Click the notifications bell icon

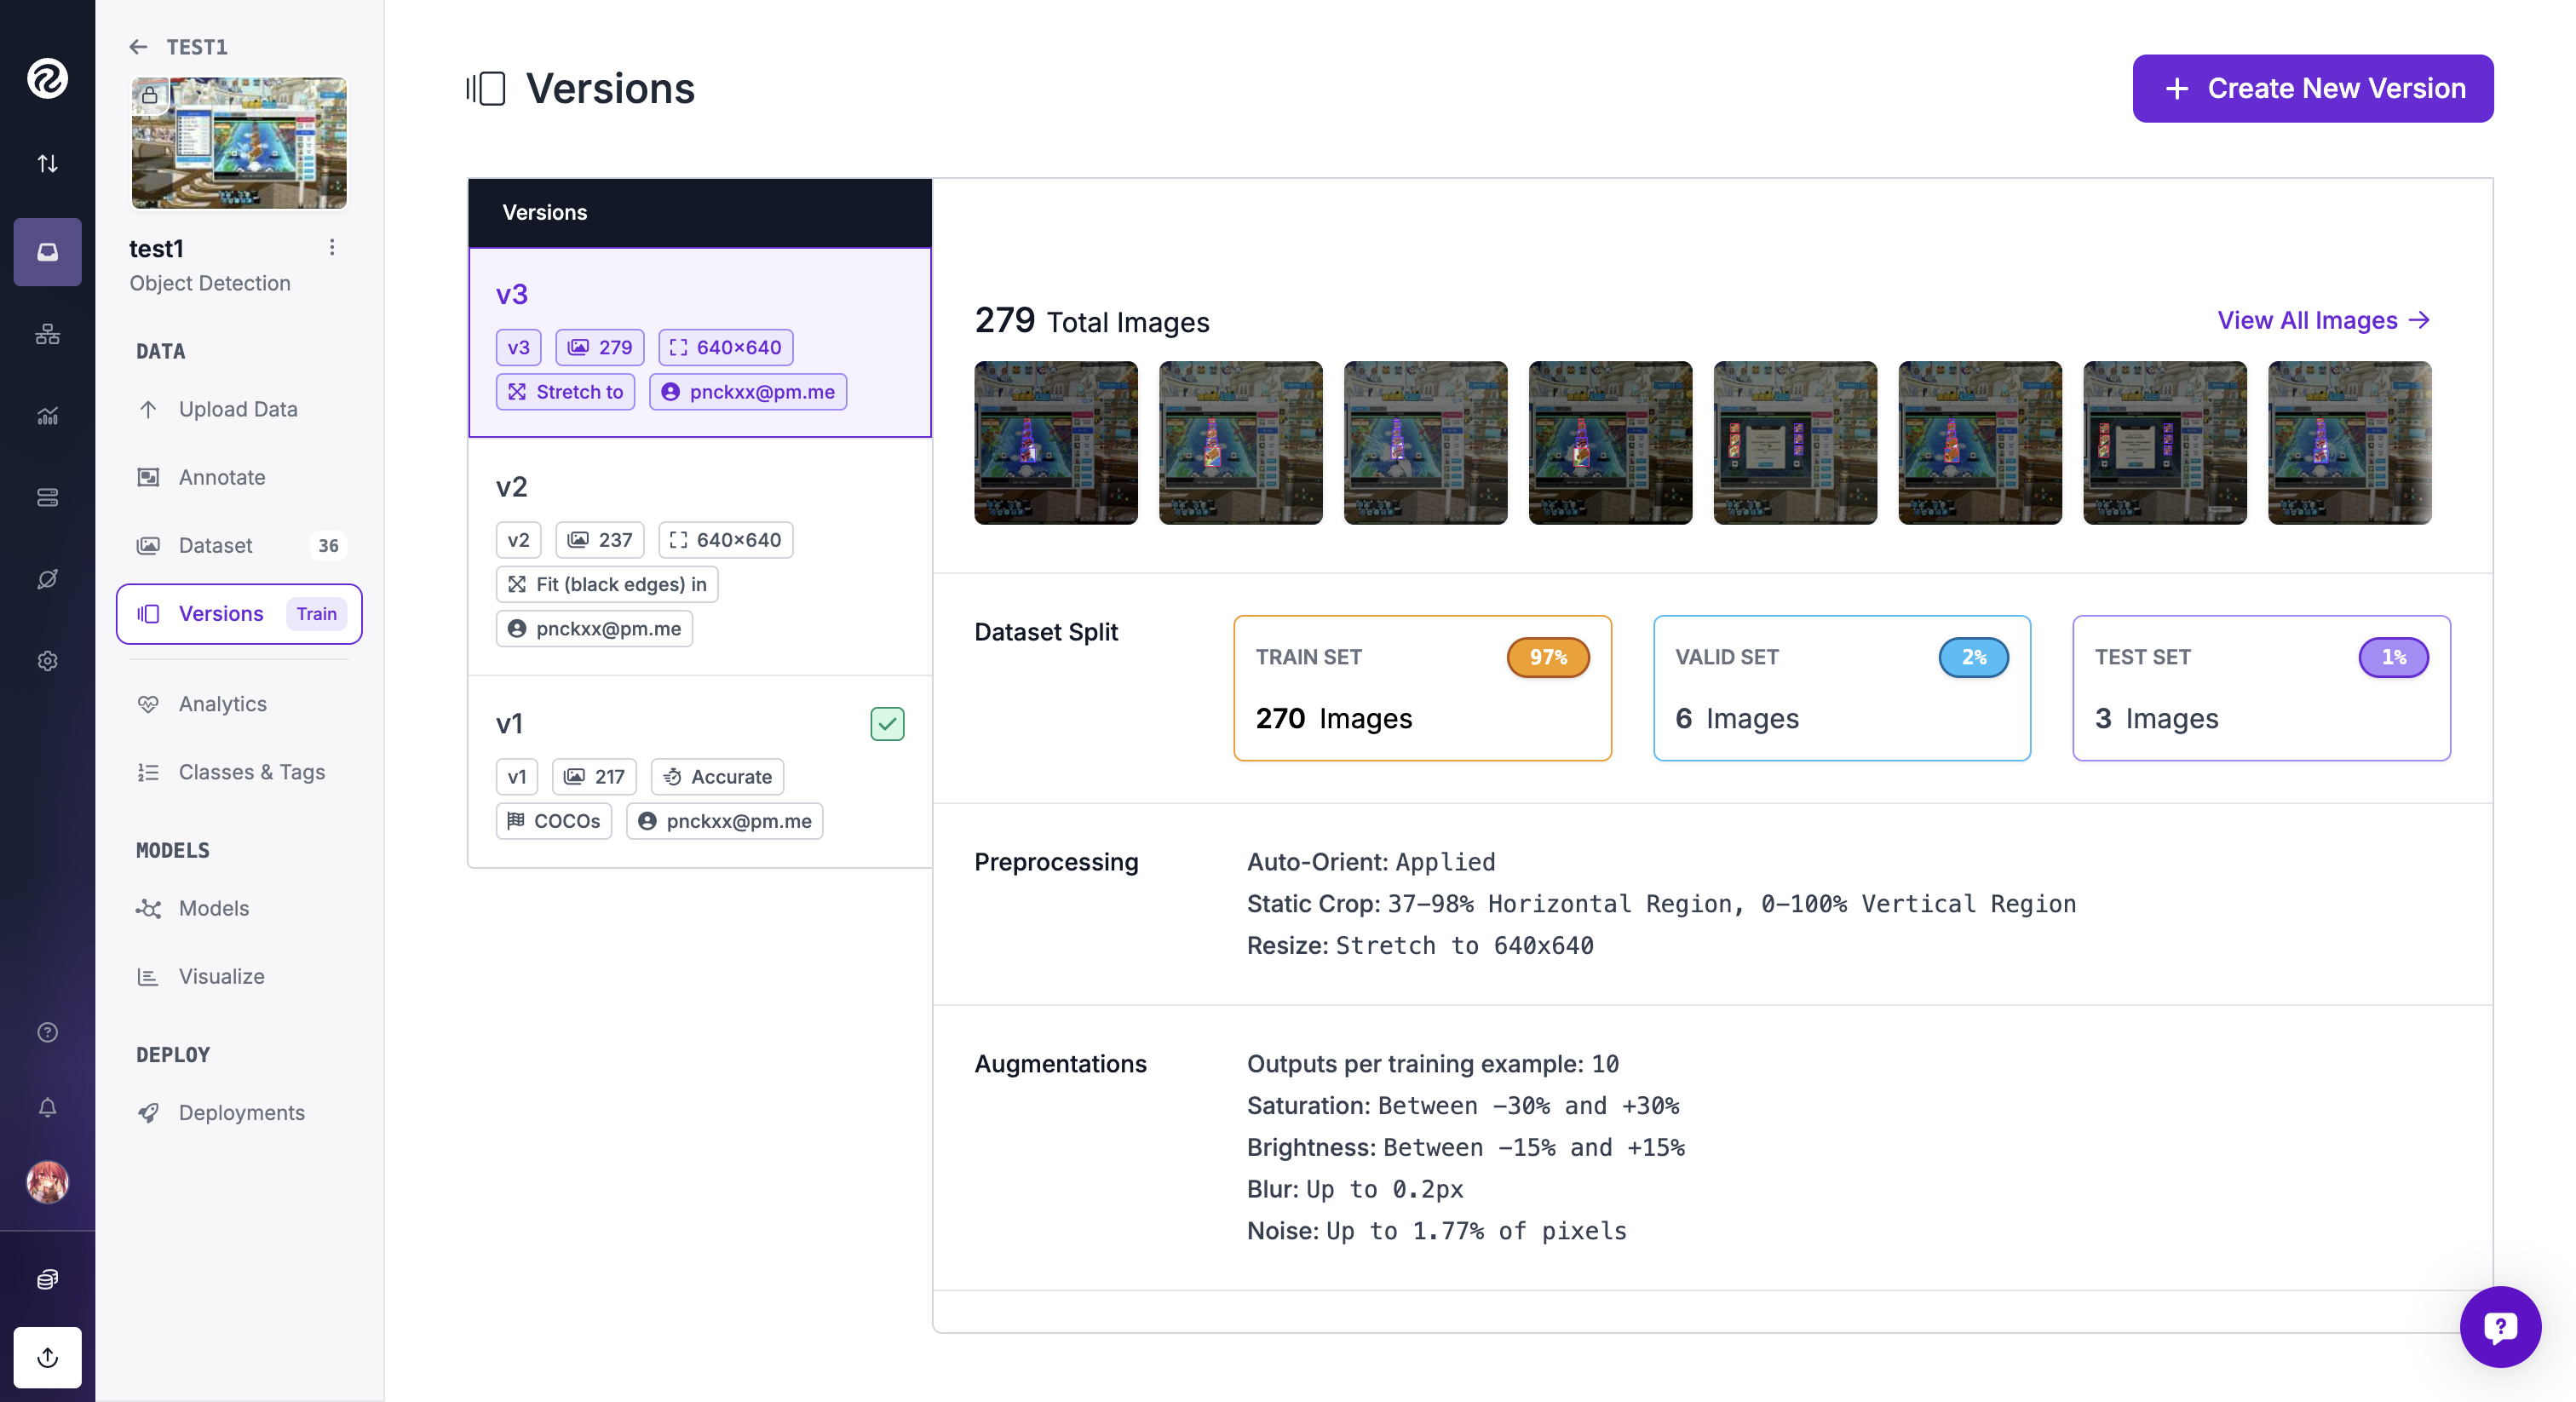[47, 1107]
